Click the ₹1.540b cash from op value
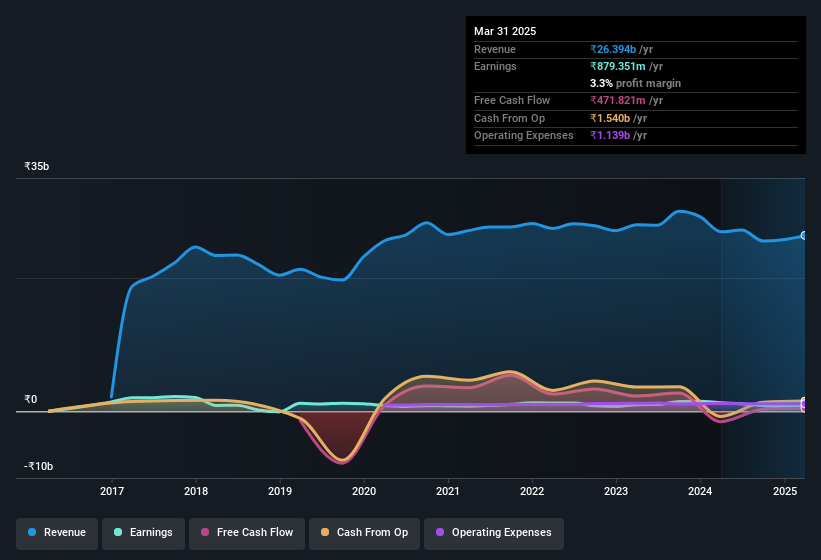This screenshot has width=821, height=560. pos(610,118)
